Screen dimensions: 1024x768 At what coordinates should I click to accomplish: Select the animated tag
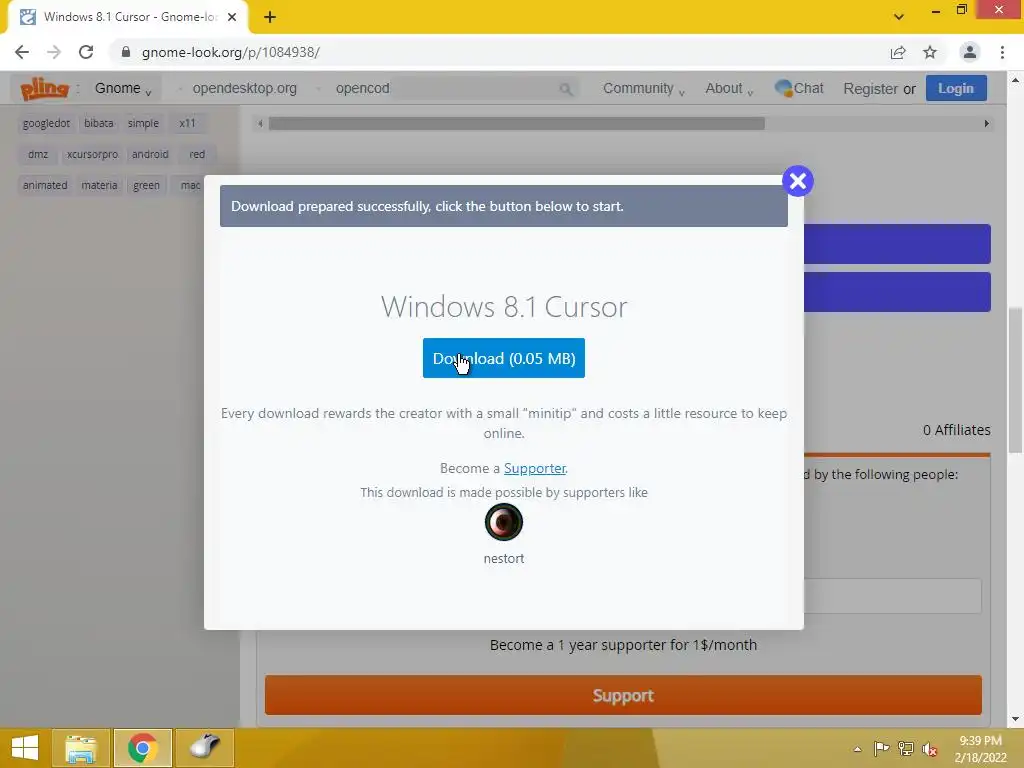(x=45, y=185)
